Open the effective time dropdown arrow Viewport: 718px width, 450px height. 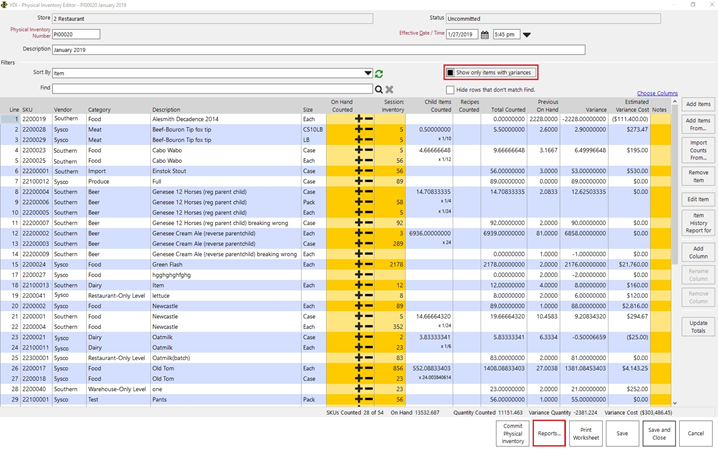tap(527, 35)
